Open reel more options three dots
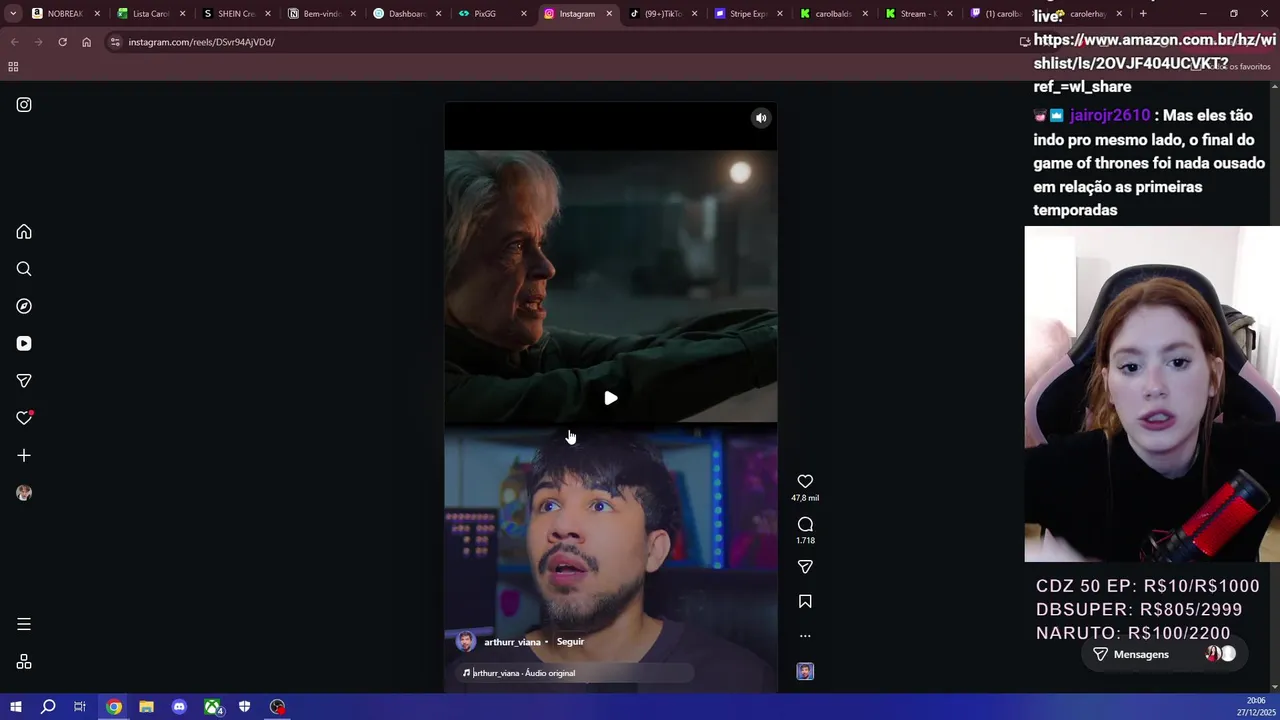Image resolution: width=1280 pixels, height=720 pixels. click(x=805, y=636)
